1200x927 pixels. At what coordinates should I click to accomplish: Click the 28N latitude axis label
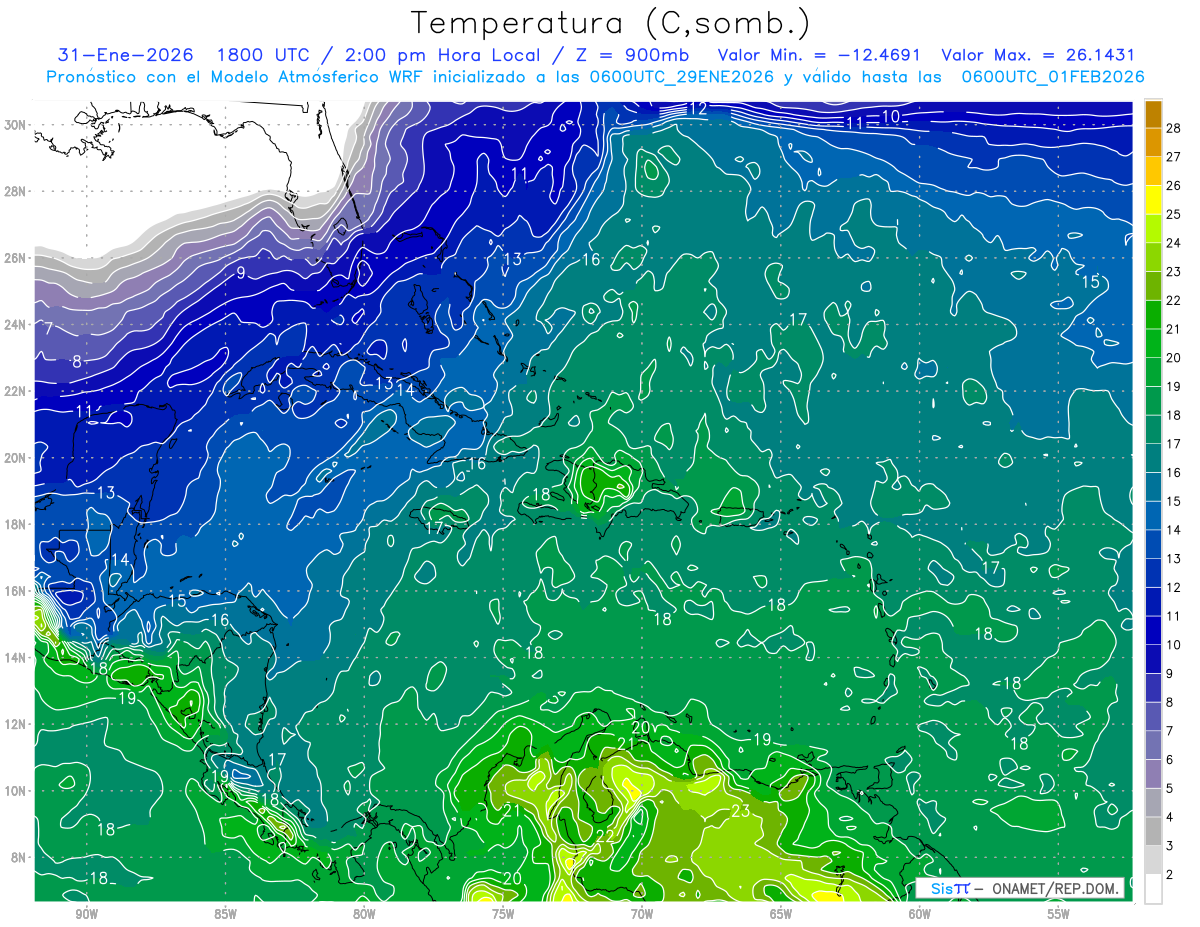pyautogui.click(x=16, y=191)
